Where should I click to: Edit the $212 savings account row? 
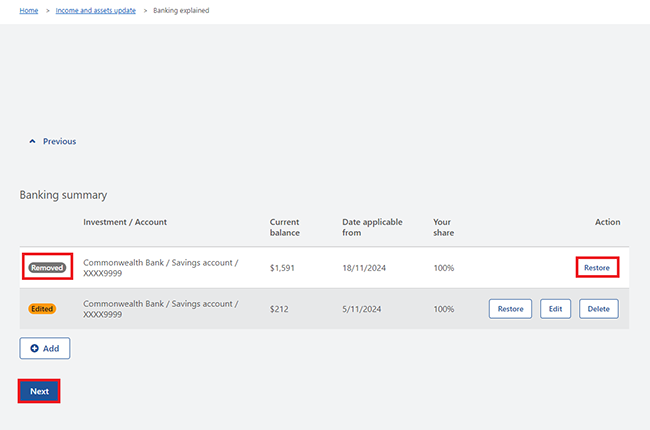(555, 309)
